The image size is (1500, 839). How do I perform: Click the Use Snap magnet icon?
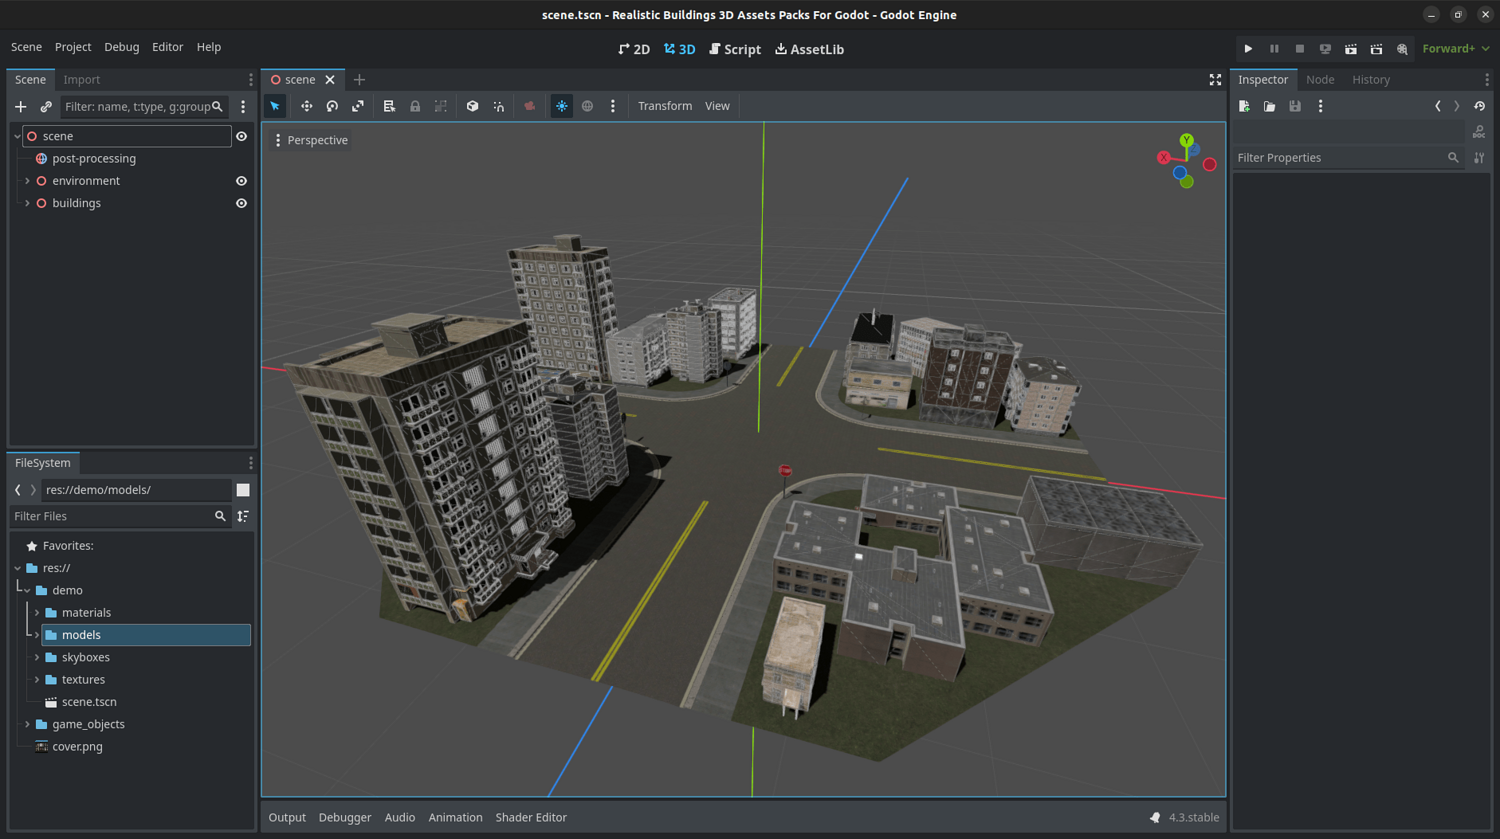tap(498, 106)
